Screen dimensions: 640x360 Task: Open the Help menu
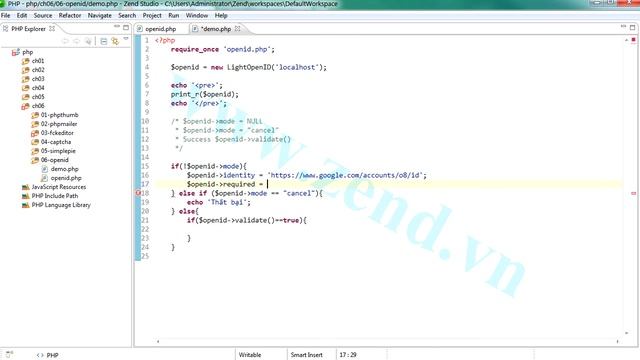coord(221,16)
